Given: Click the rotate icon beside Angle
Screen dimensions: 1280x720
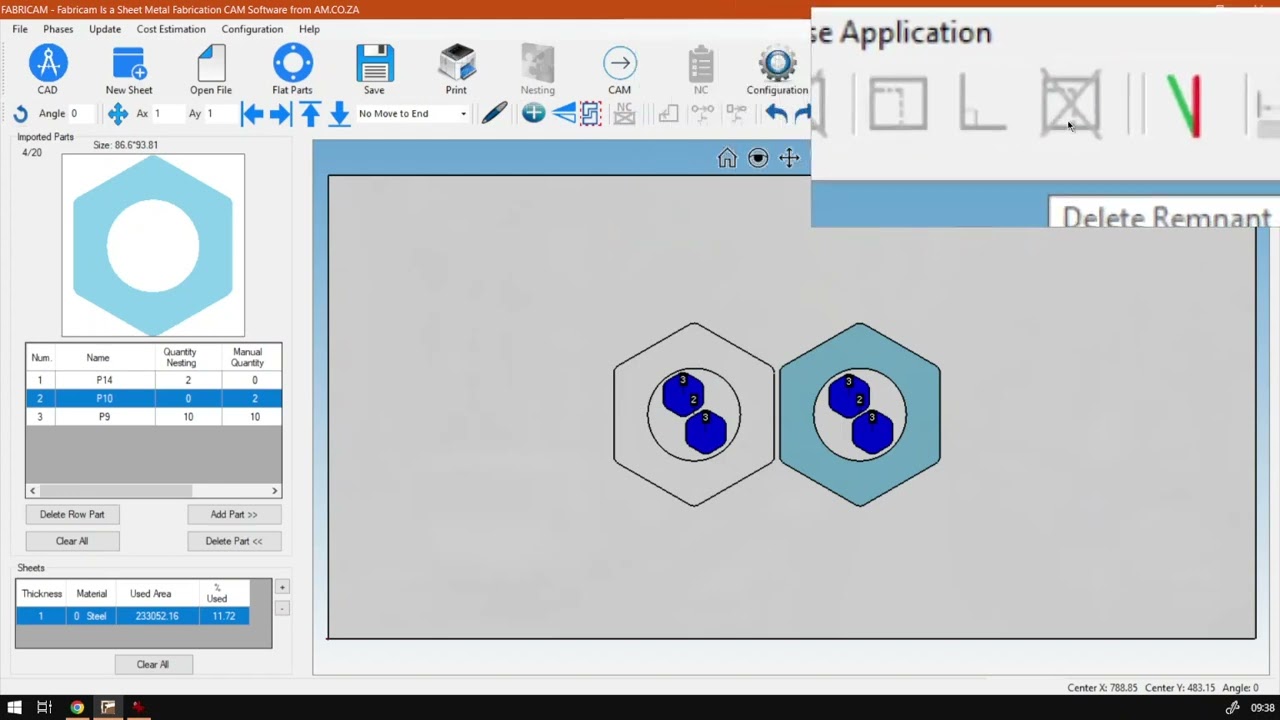Looking at the screenshot, I should tap(20, 114).
